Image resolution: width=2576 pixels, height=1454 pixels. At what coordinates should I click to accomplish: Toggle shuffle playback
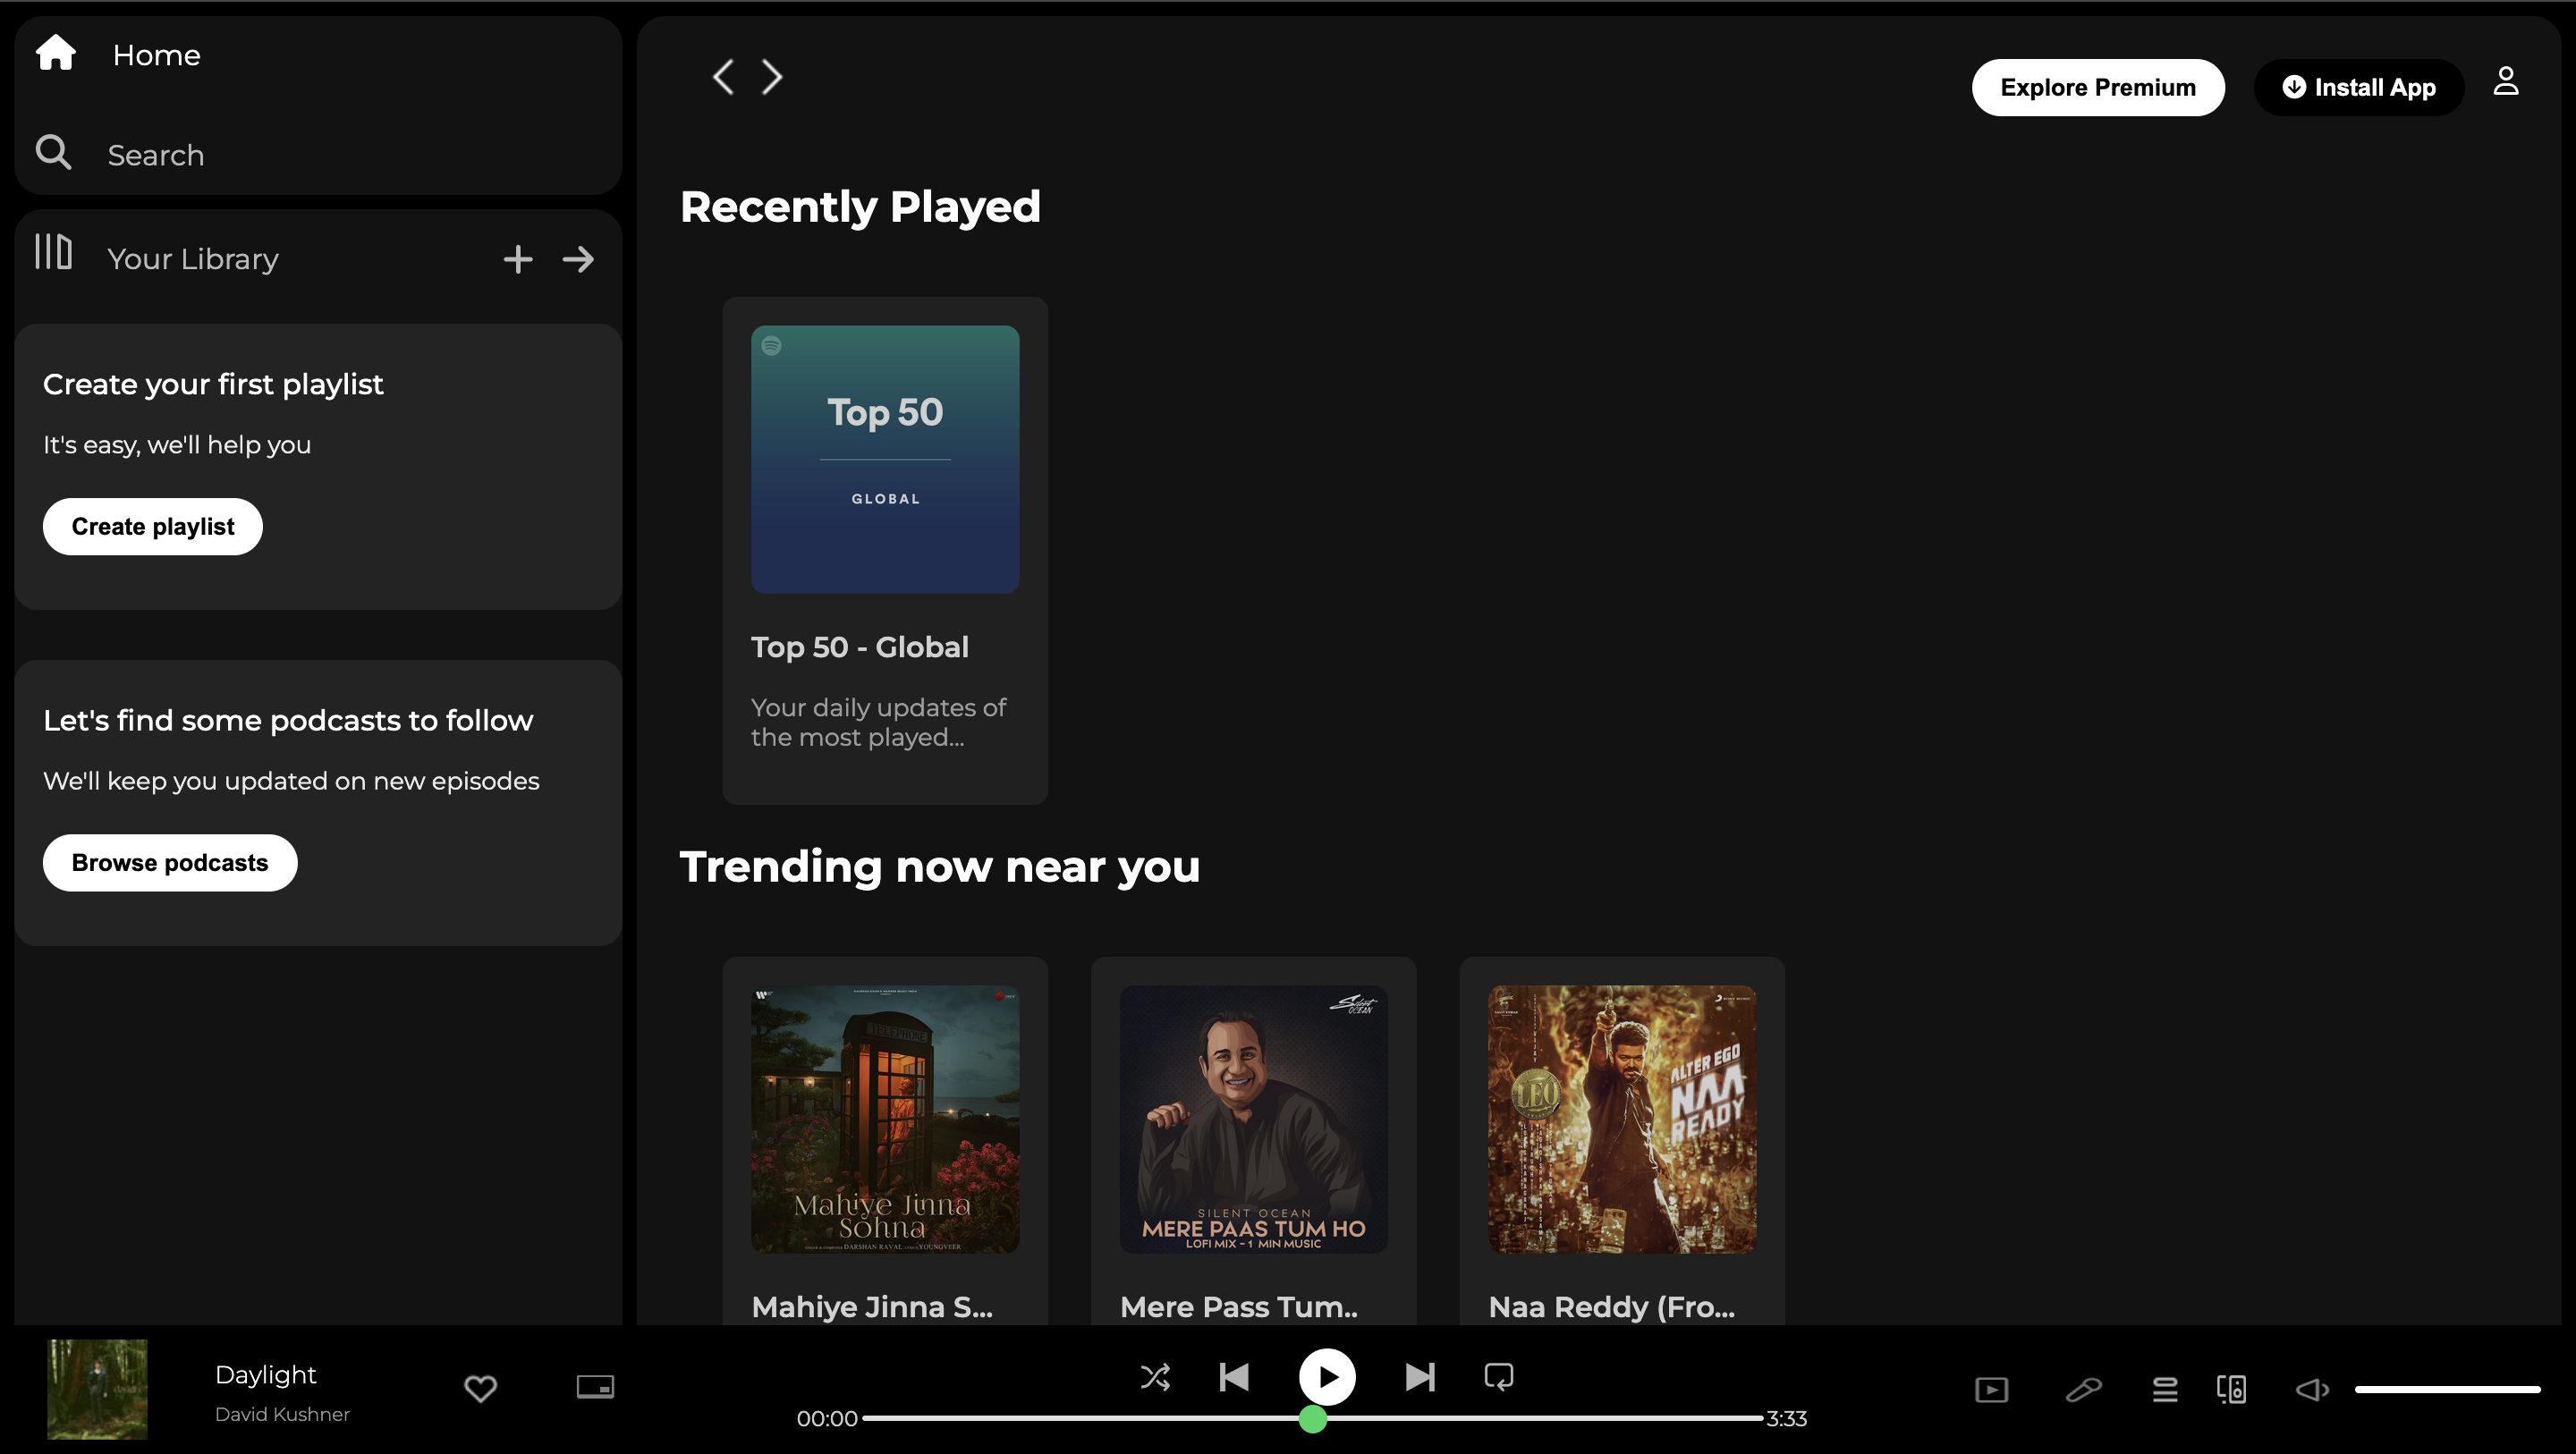pos(1155,1377)
